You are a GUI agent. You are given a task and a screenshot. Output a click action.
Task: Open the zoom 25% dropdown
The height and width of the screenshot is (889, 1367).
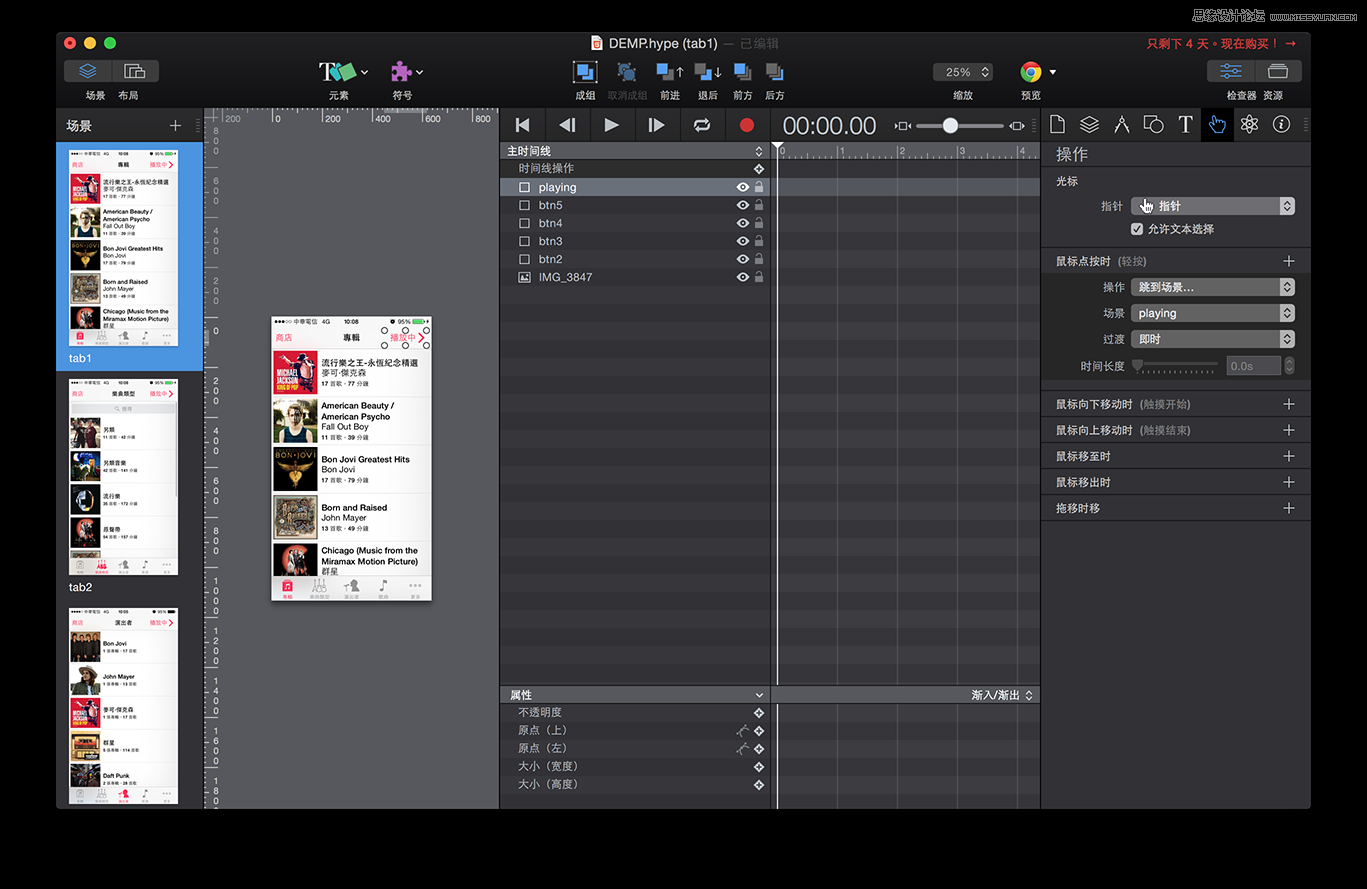pos(962,72)
